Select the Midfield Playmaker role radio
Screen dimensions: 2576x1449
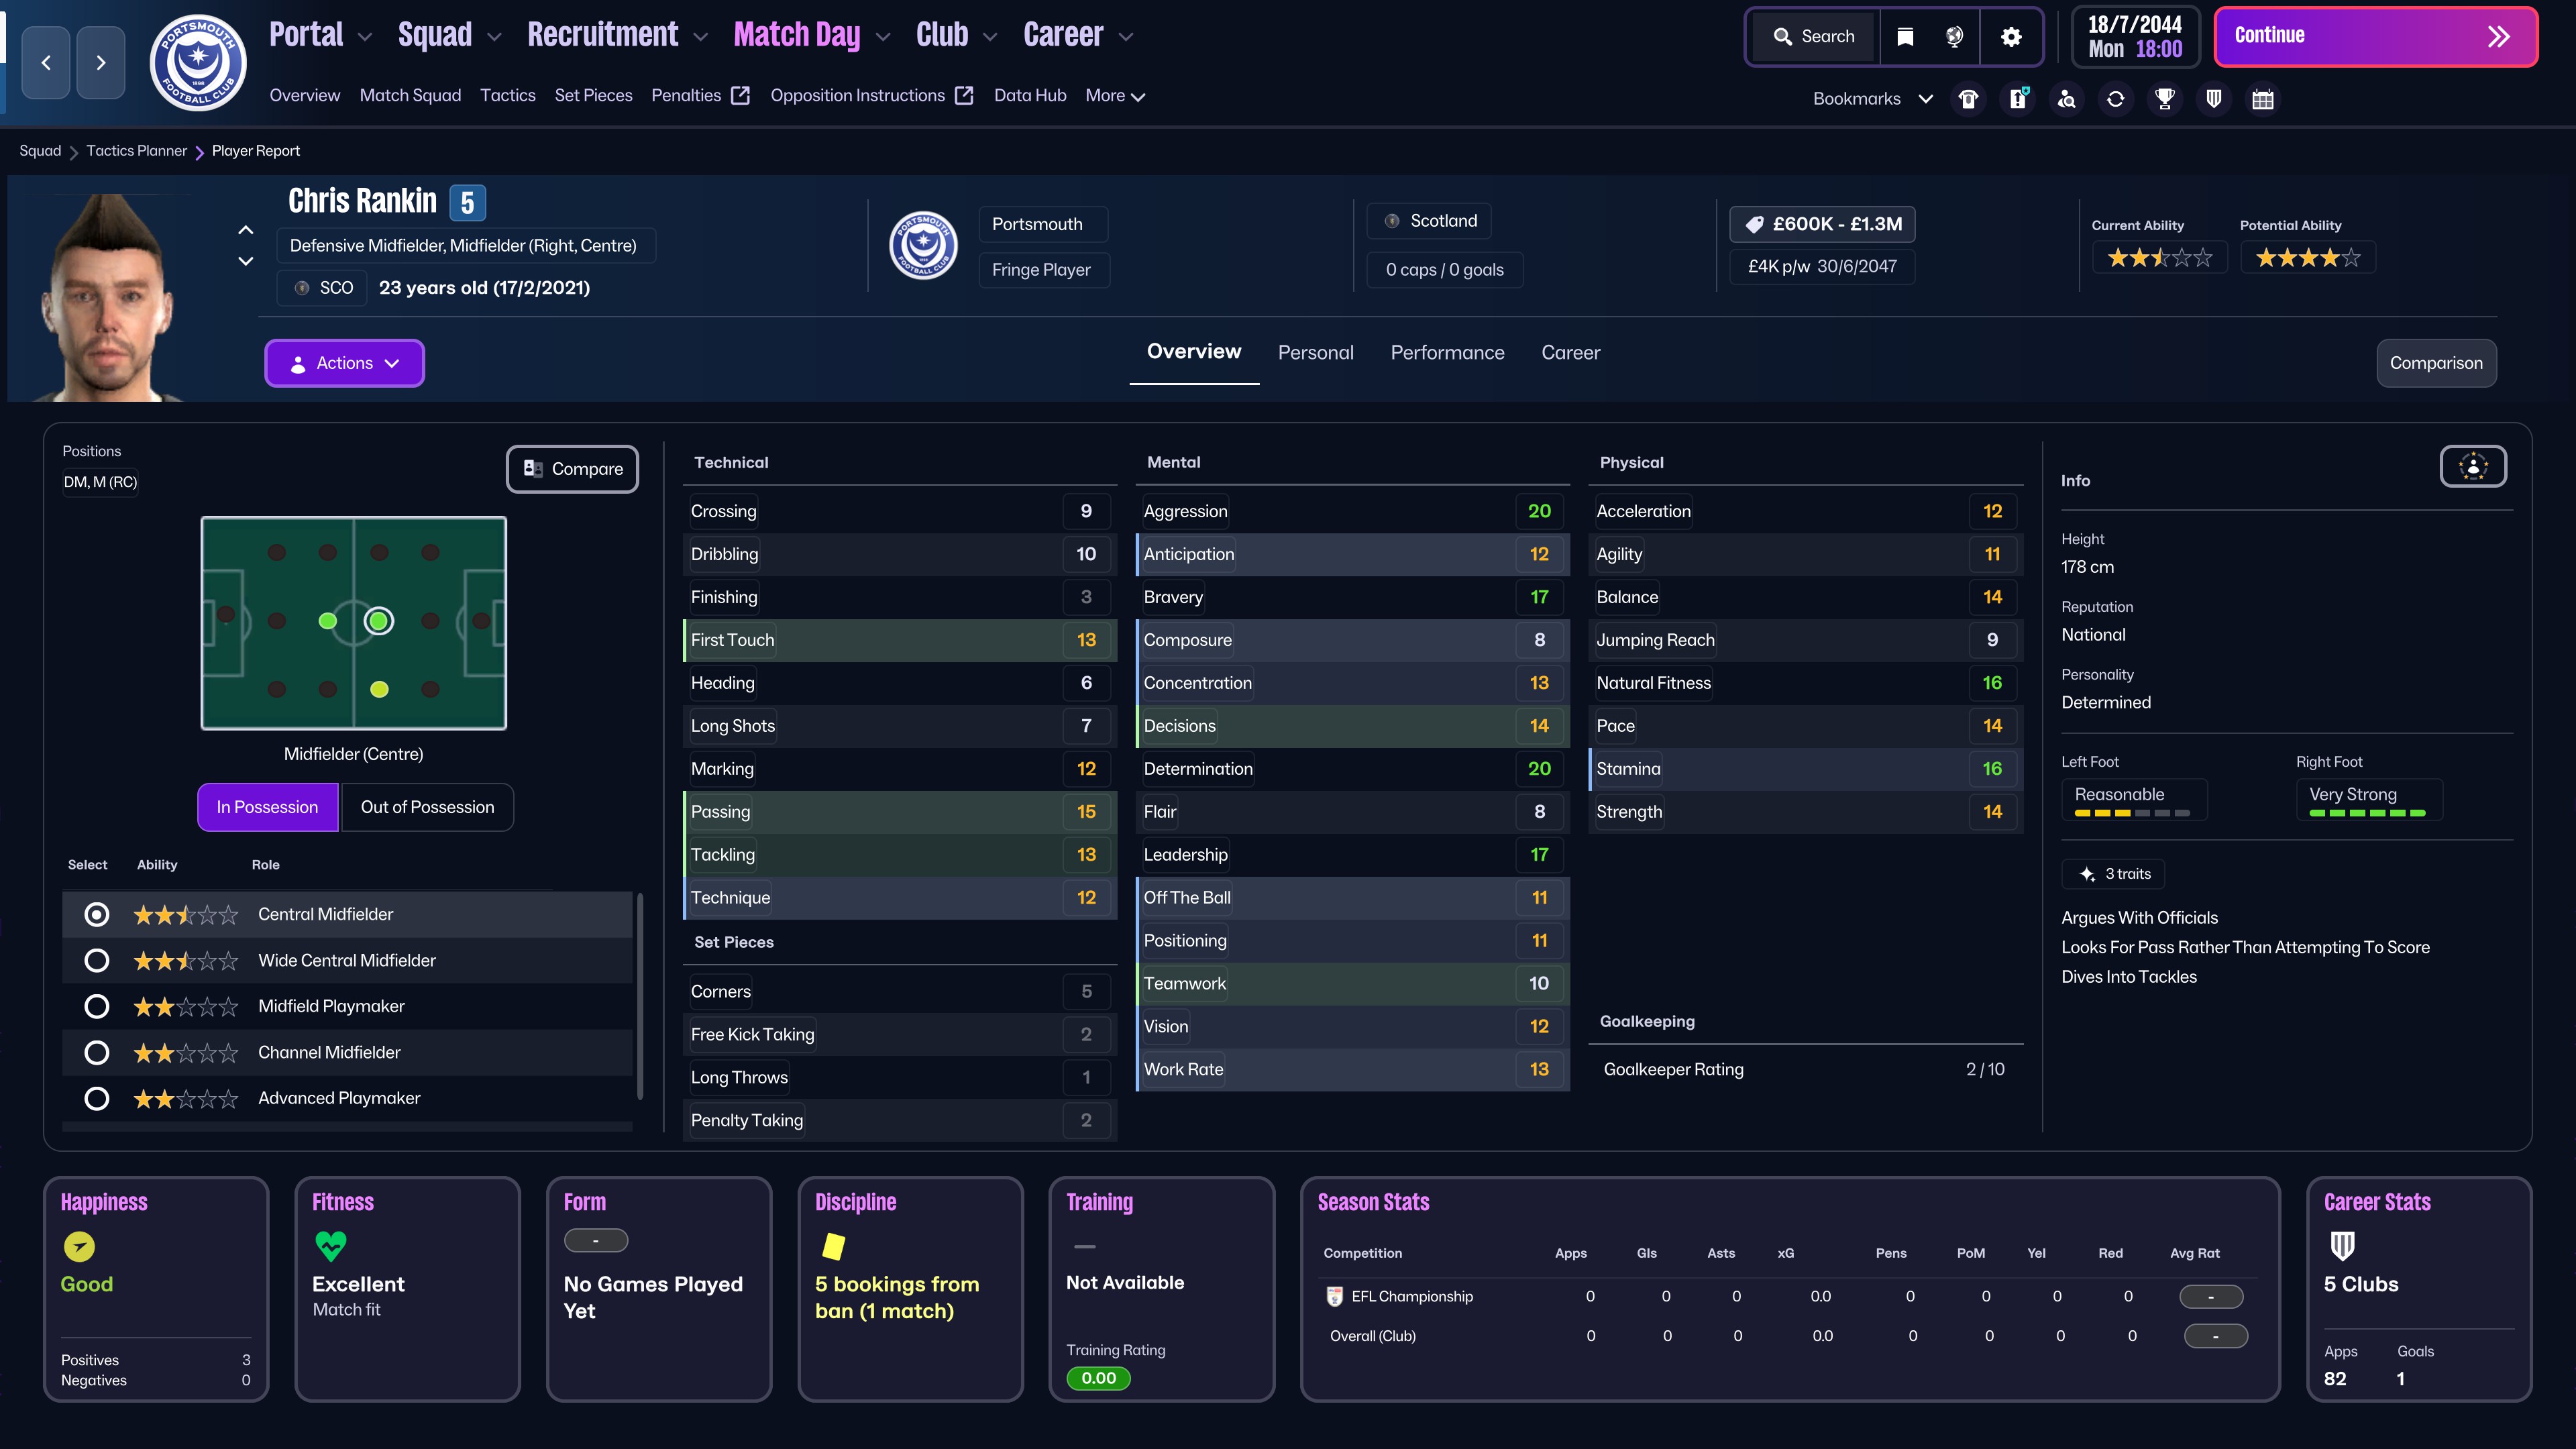click(x=97, y=1006)
